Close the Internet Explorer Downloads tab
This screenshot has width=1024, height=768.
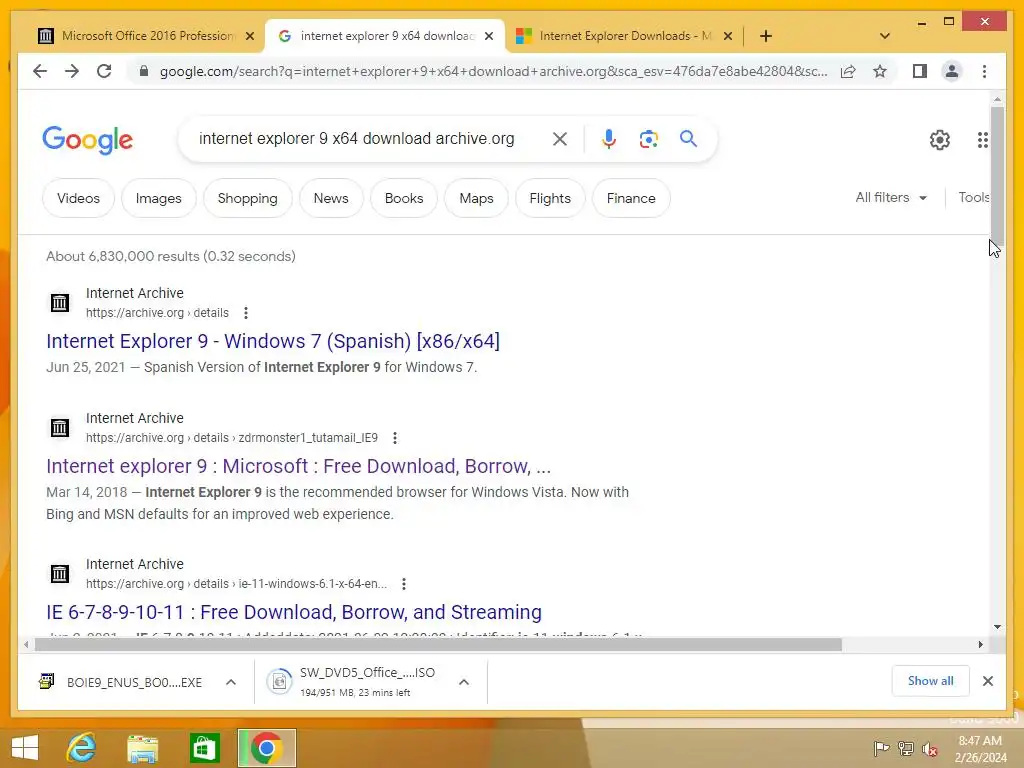728,37
